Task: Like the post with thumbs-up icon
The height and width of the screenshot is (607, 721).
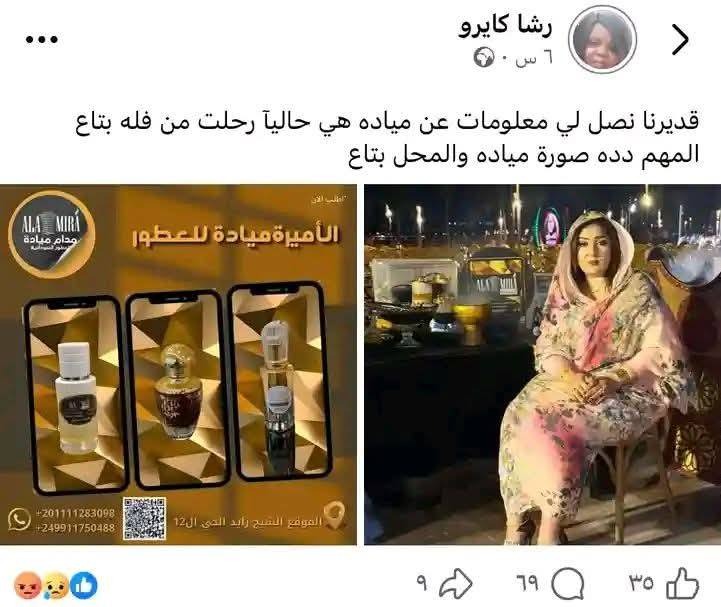Action: [683, 584]
